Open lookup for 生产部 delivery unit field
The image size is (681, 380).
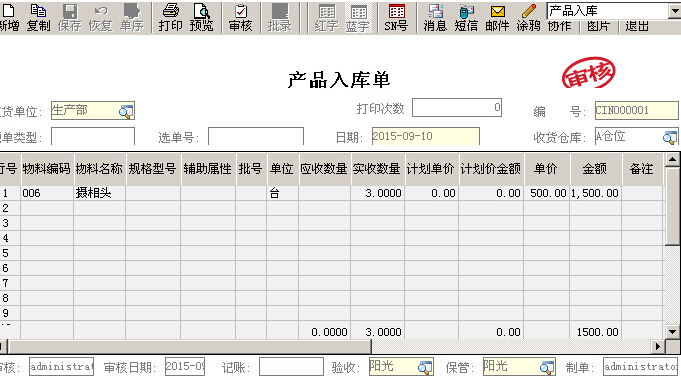126,112
